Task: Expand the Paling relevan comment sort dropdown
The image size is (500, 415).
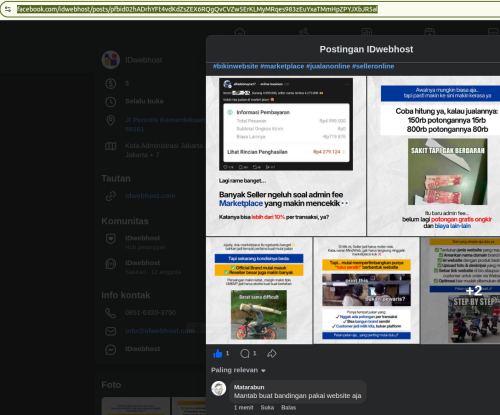Action: [x=238, y=370]
